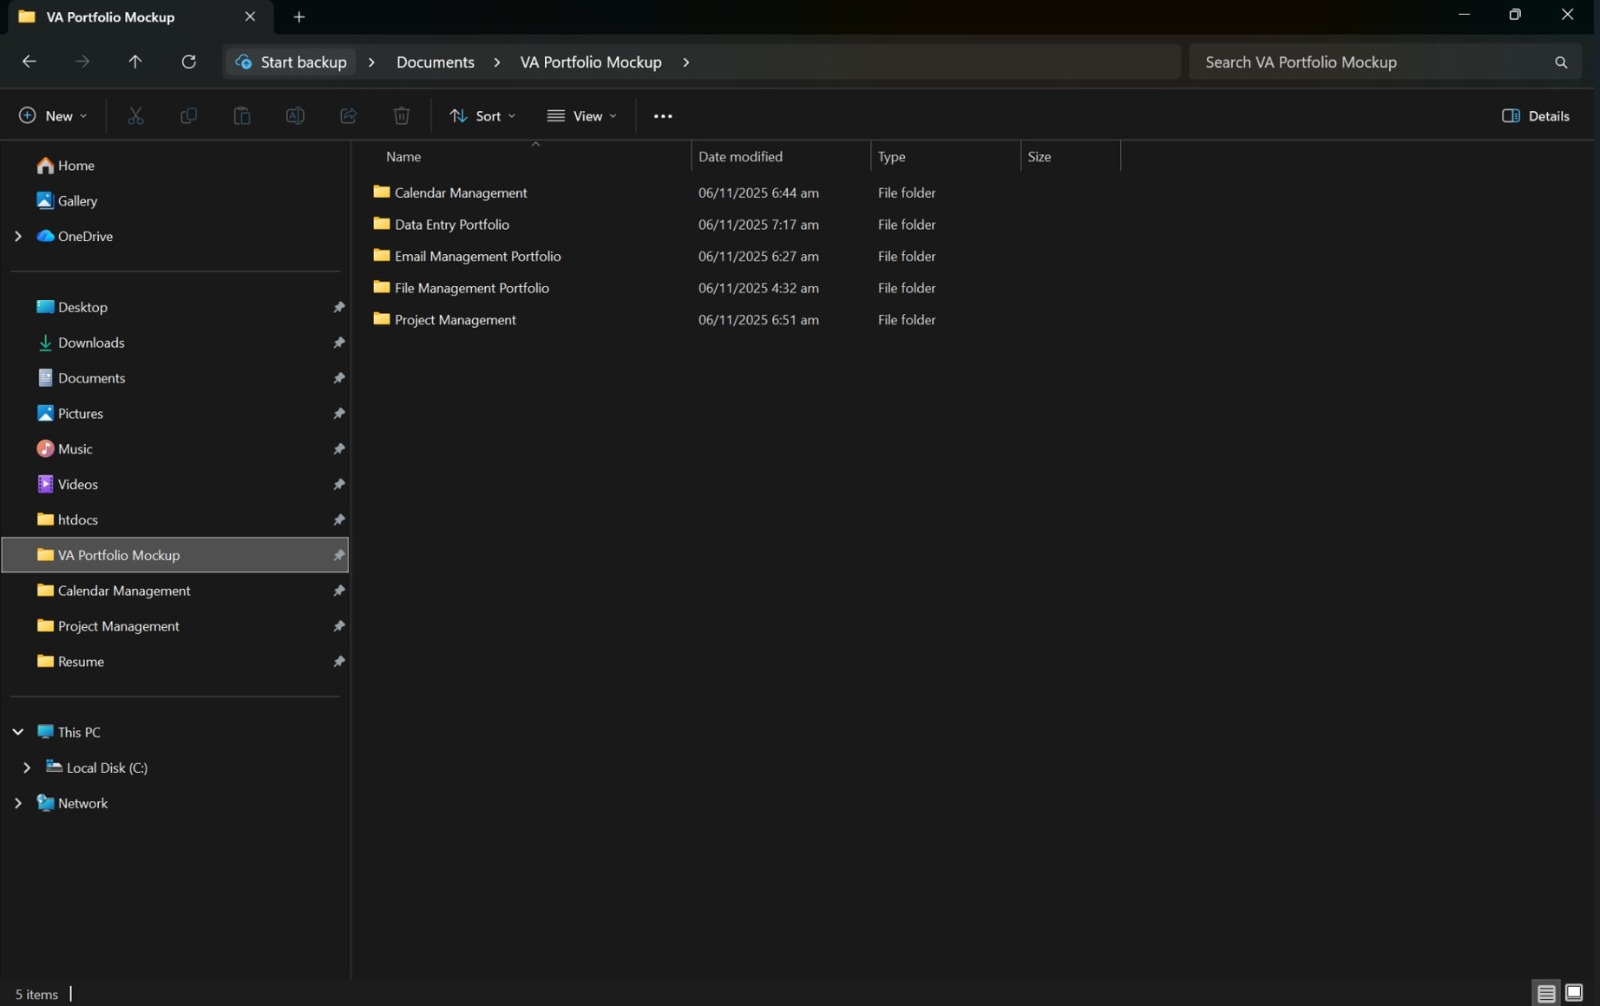Viewport: 1600px width, 1006px height.
Task: Click the Delete trash icon
Action: tap(402, 116)
